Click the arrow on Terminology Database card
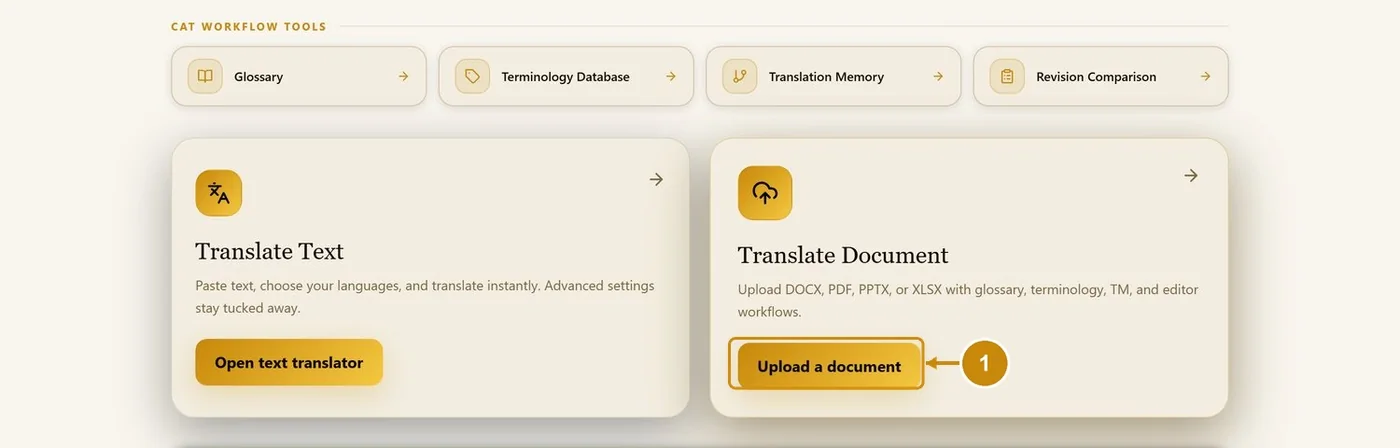The height and width of the screenshot is (448, 1400). [671, 76]
